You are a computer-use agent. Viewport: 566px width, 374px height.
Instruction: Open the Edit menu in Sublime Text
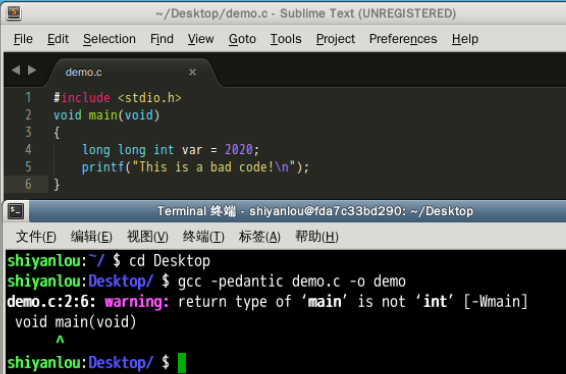point(58,39)
